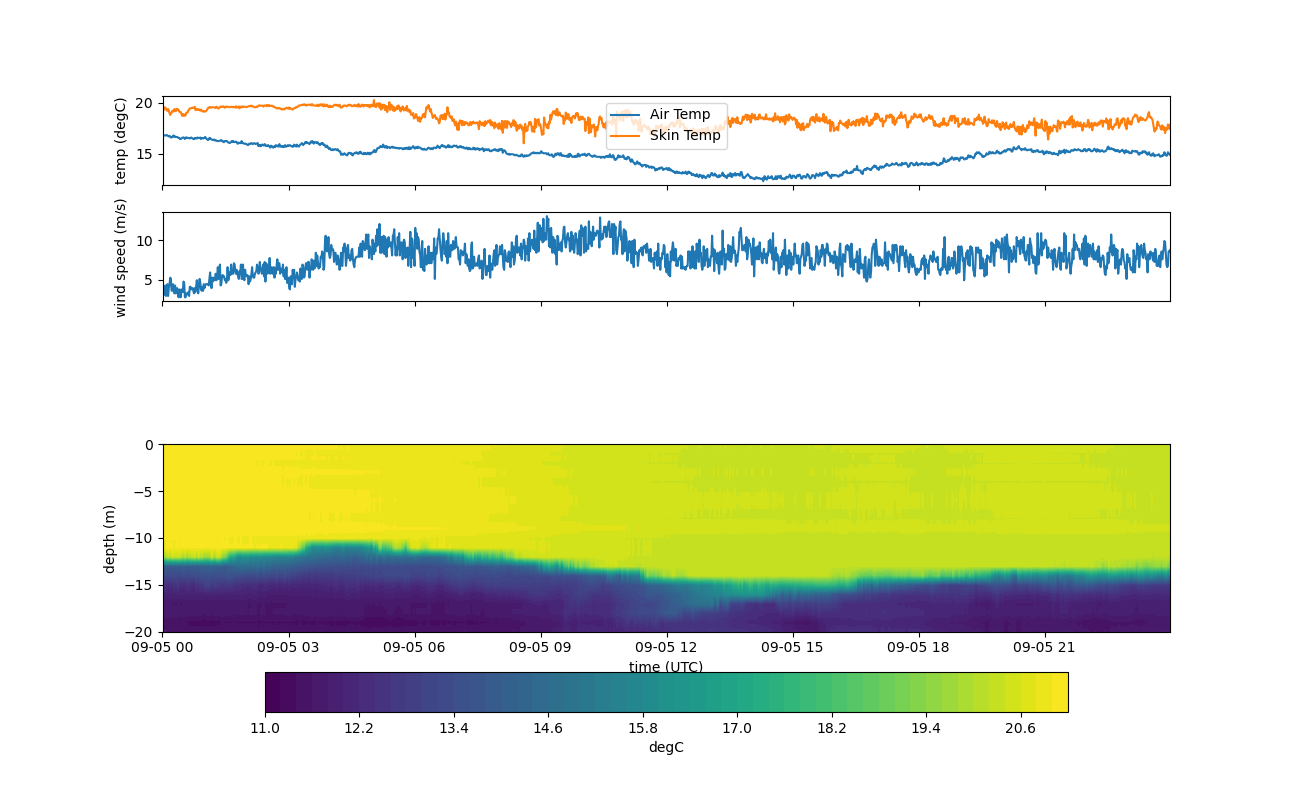This screenshot has height=800, width=1300.
Task: Click the yellow end of the colorbar
Action: [1055, 692]
